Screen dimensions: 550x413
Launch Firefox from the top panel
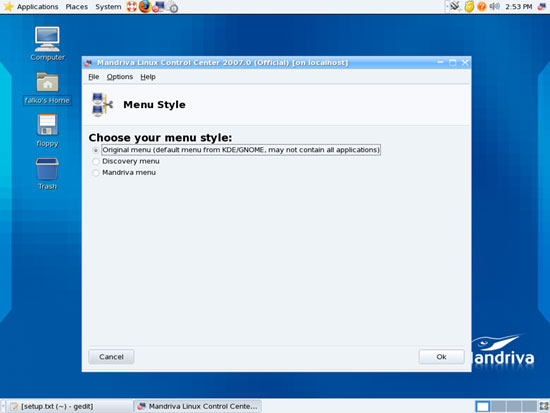point(145,6)
